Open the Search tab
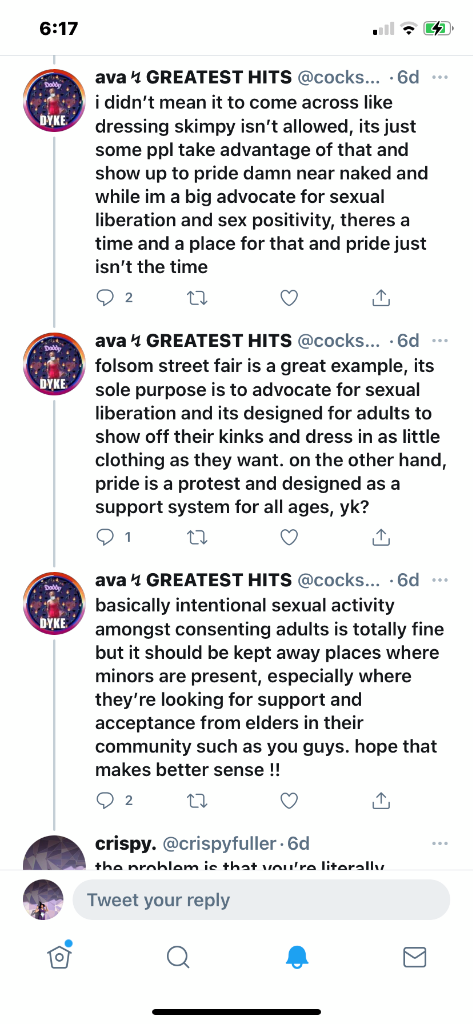474x1024 pixels. 178,957
